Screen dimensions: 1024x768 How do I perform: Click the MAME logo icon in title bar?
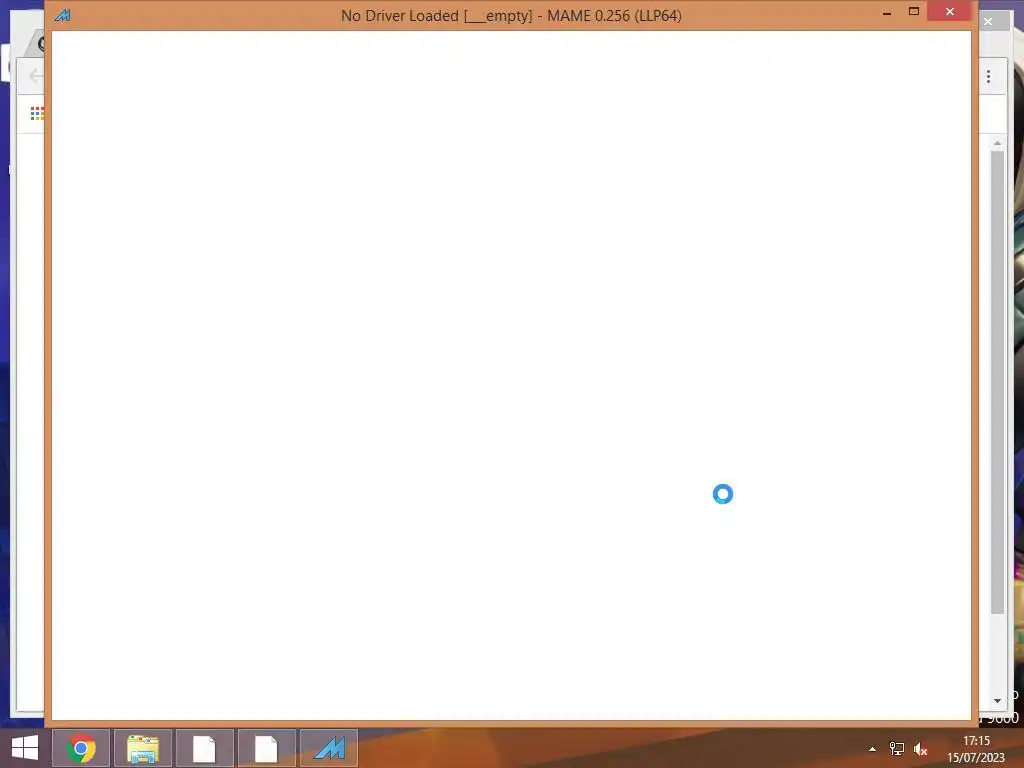point(63,15)
